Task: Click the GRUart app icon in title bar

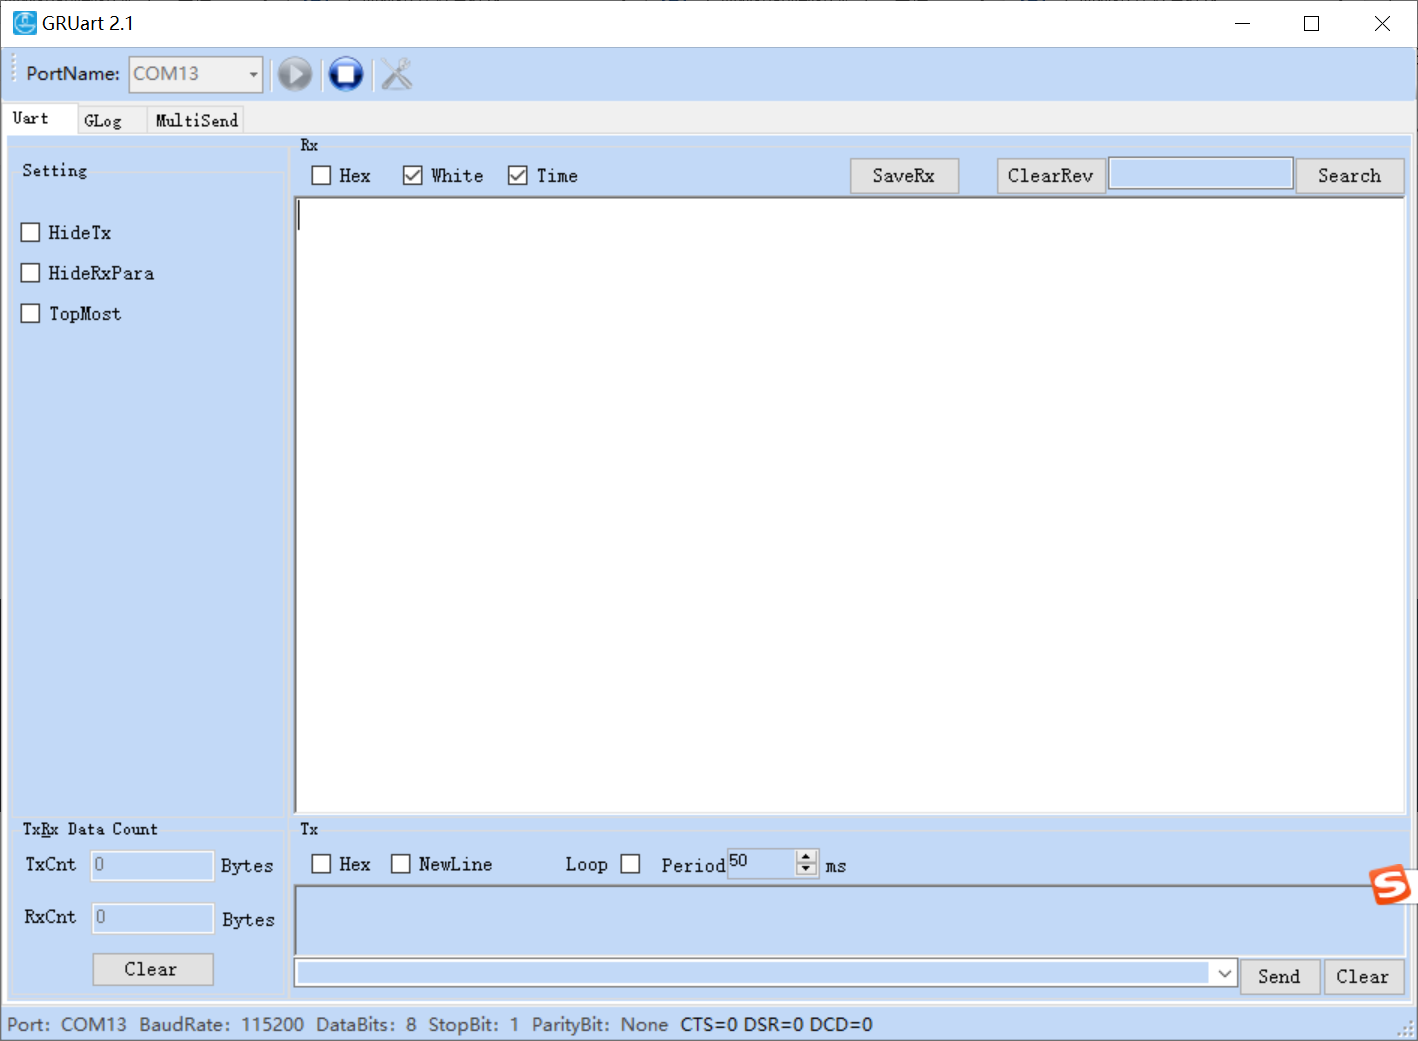Action: point(24,23)
